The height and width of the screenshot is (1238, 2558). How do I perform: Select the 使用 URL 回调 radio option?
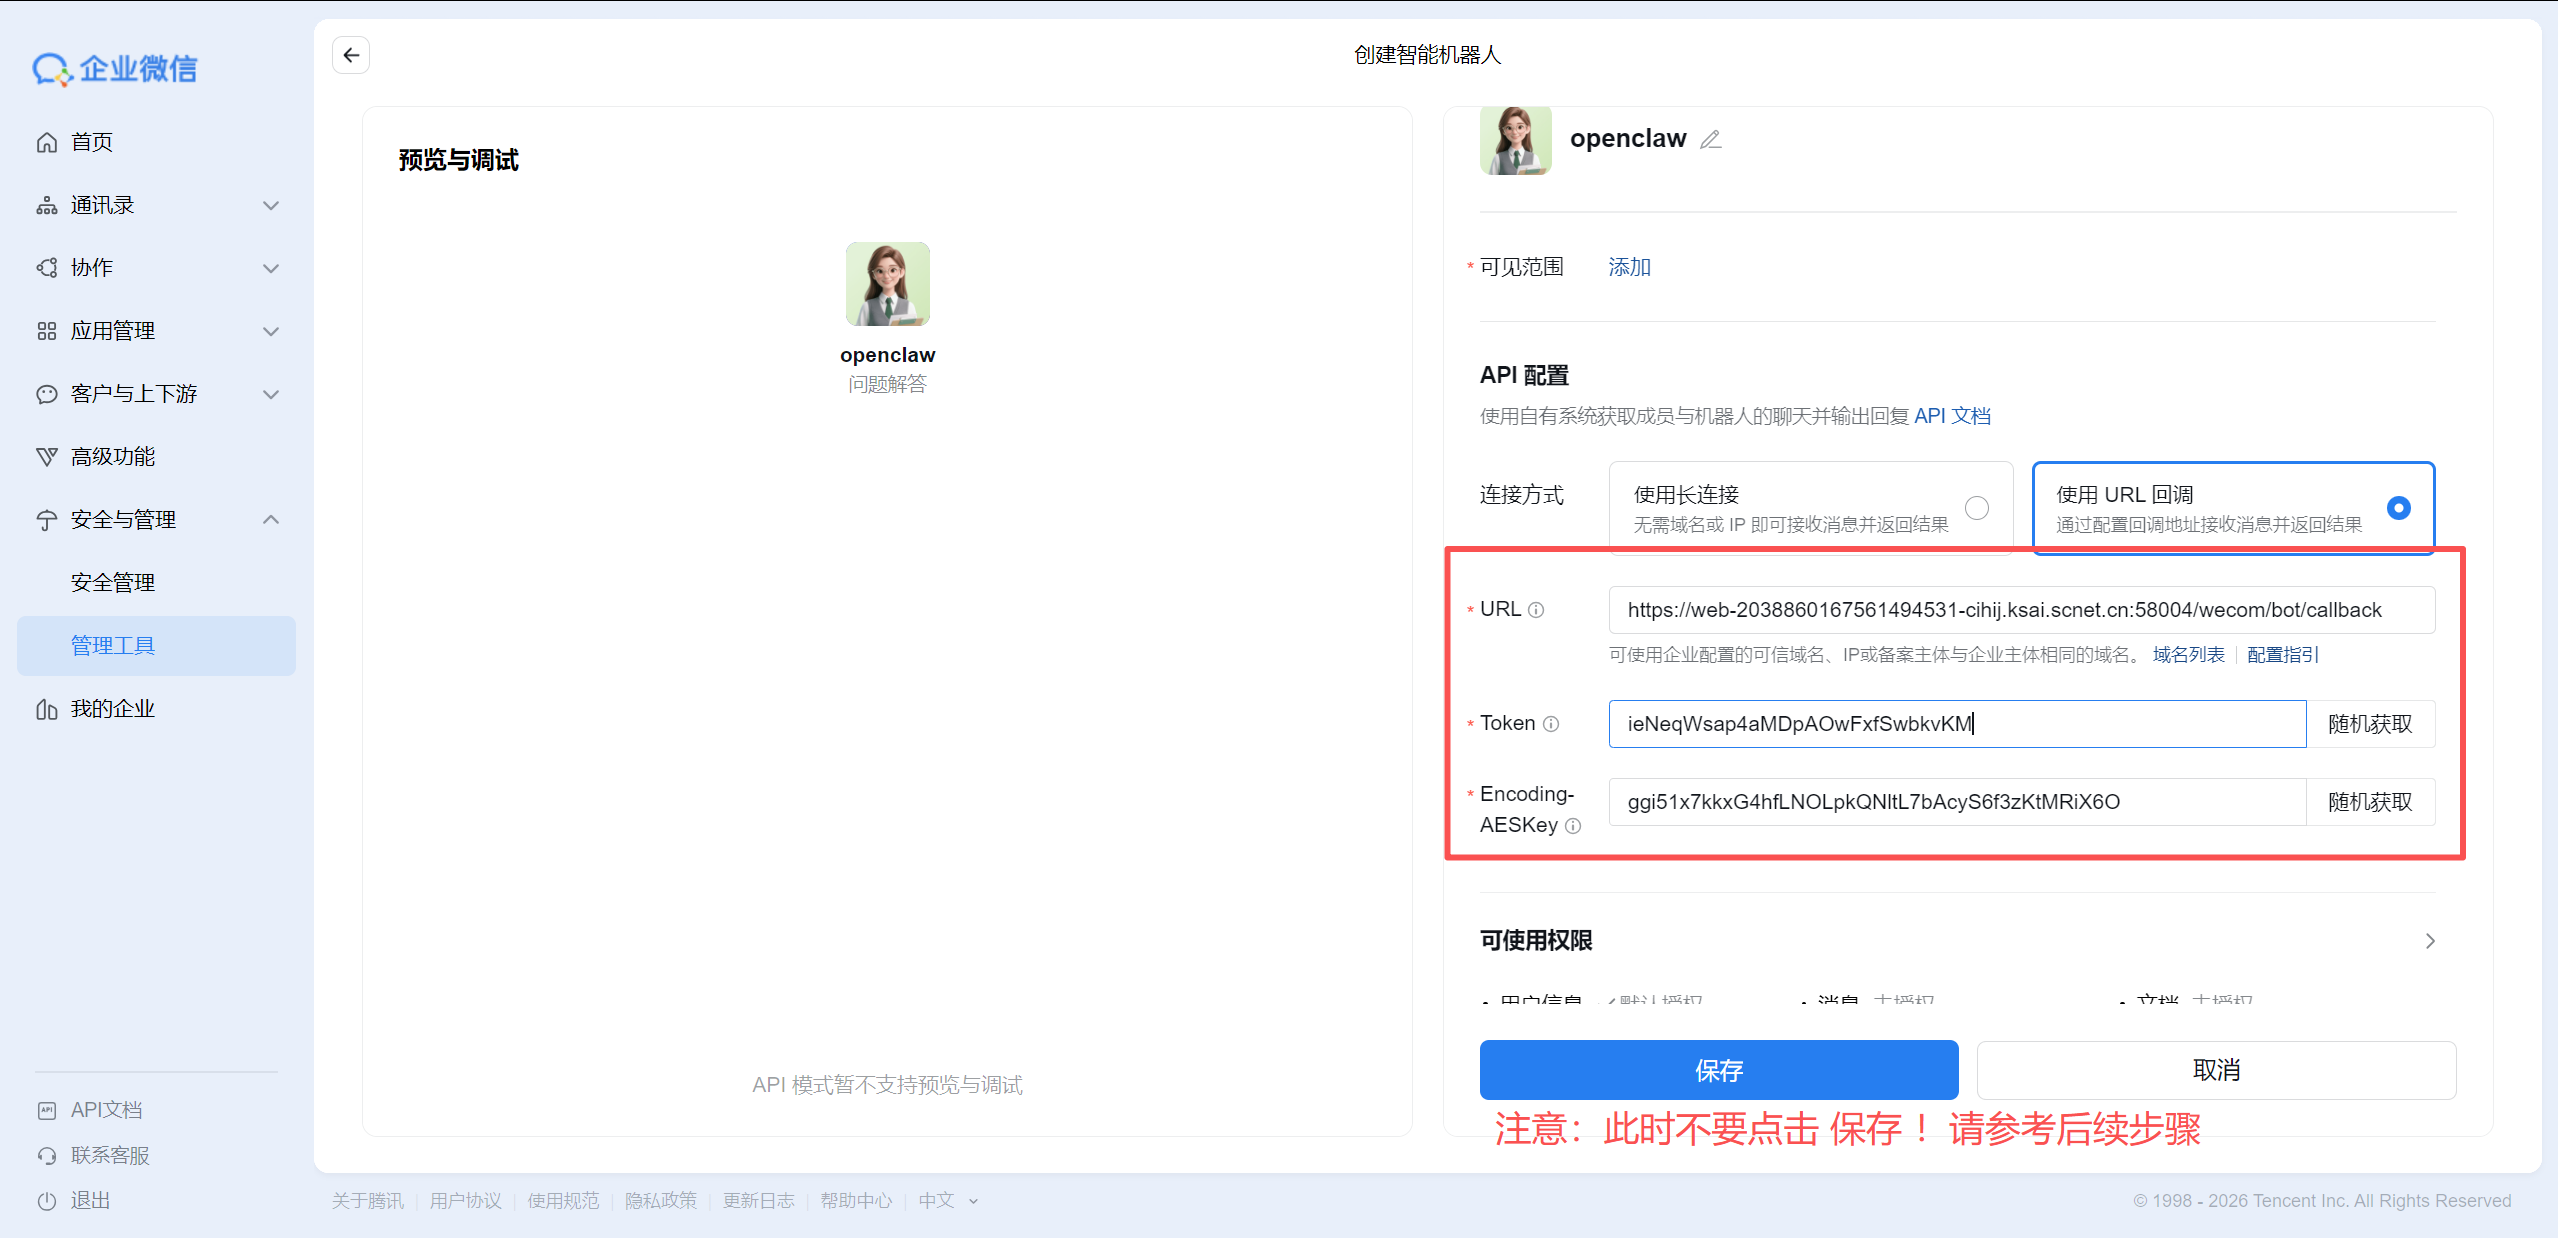point(2396,507)
